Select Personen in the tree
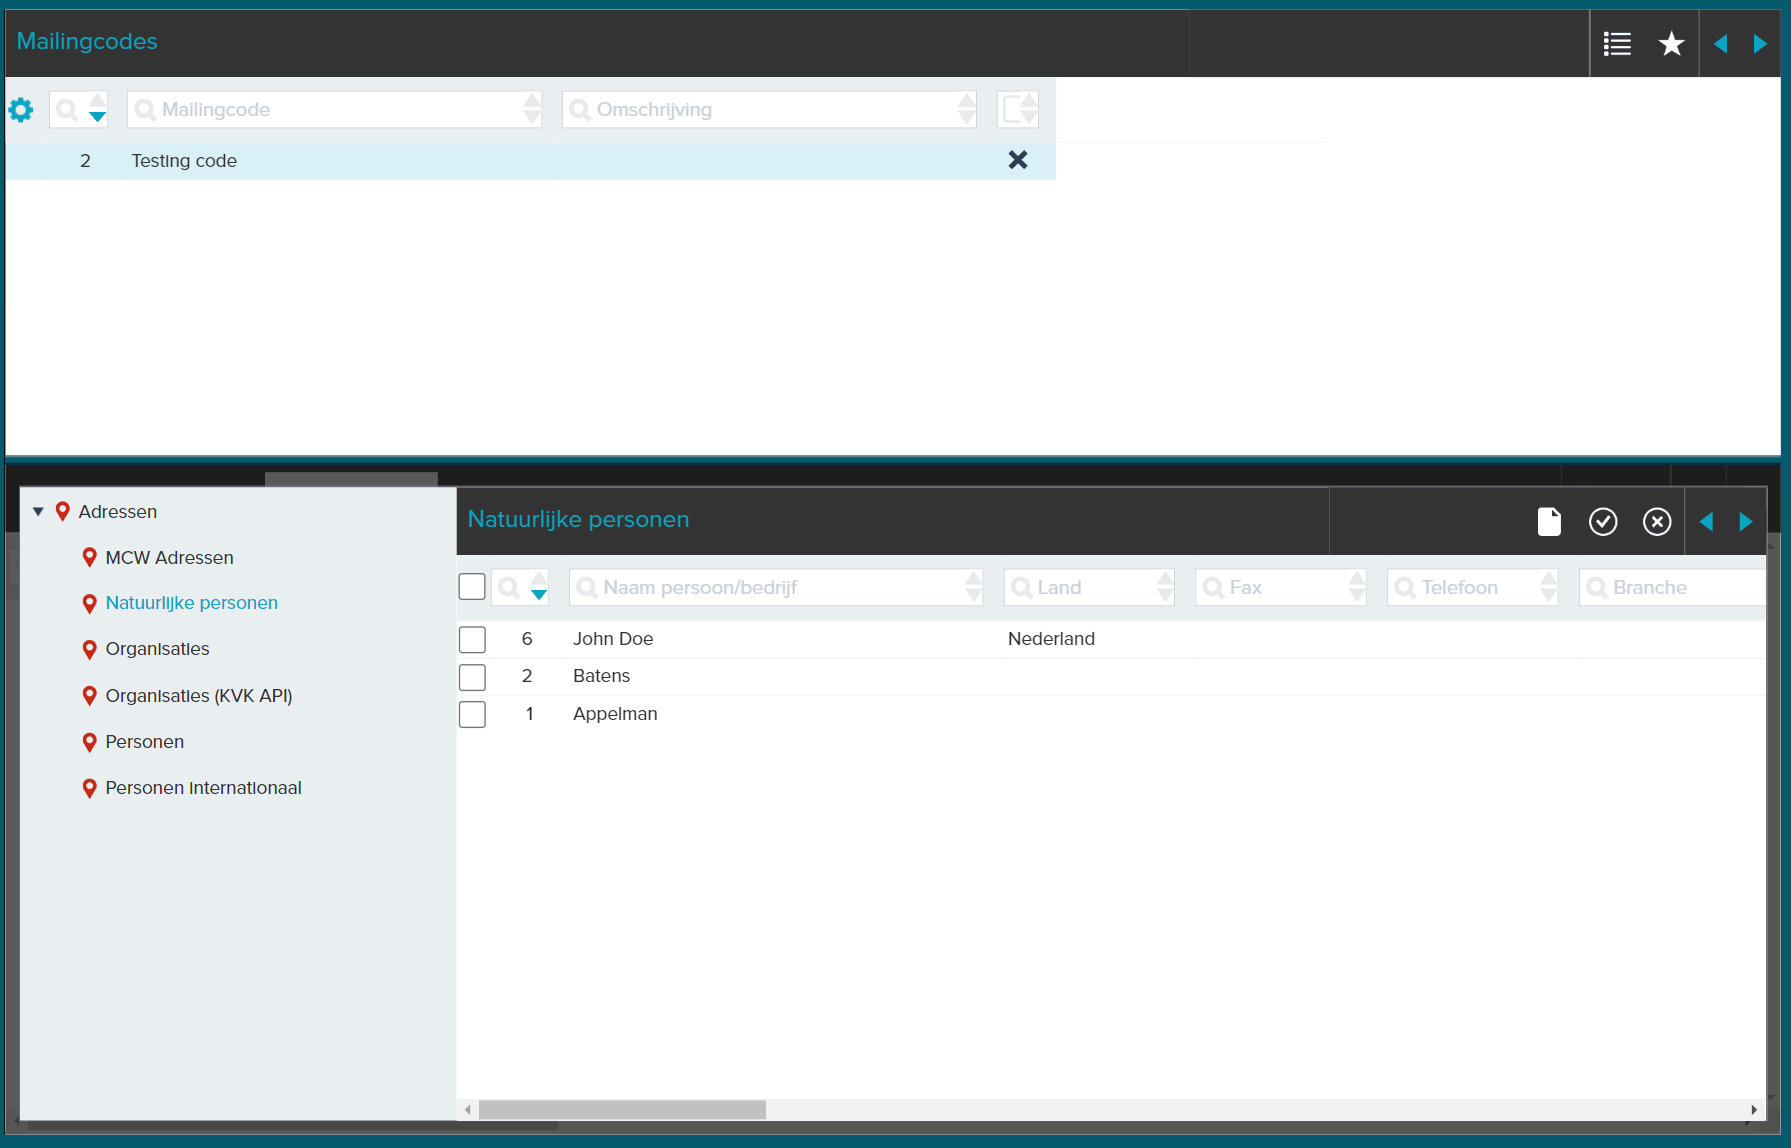The width and height of the screenshot is (1791, 1148). tap(144, 742)
